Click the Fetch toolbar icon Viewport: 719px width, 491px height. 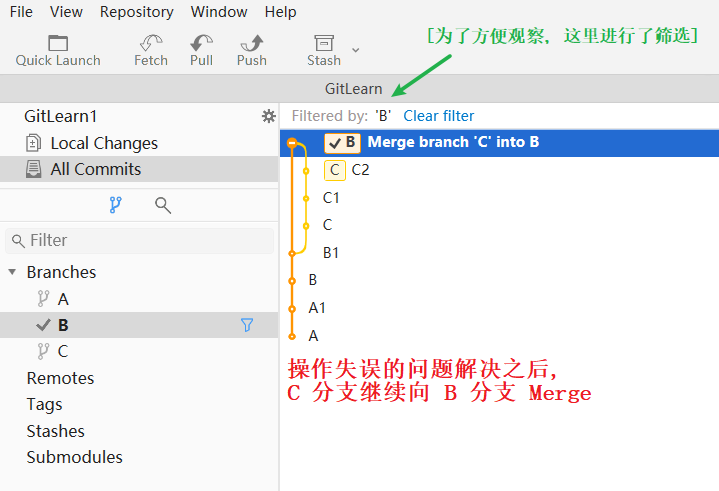coord(151,44)
